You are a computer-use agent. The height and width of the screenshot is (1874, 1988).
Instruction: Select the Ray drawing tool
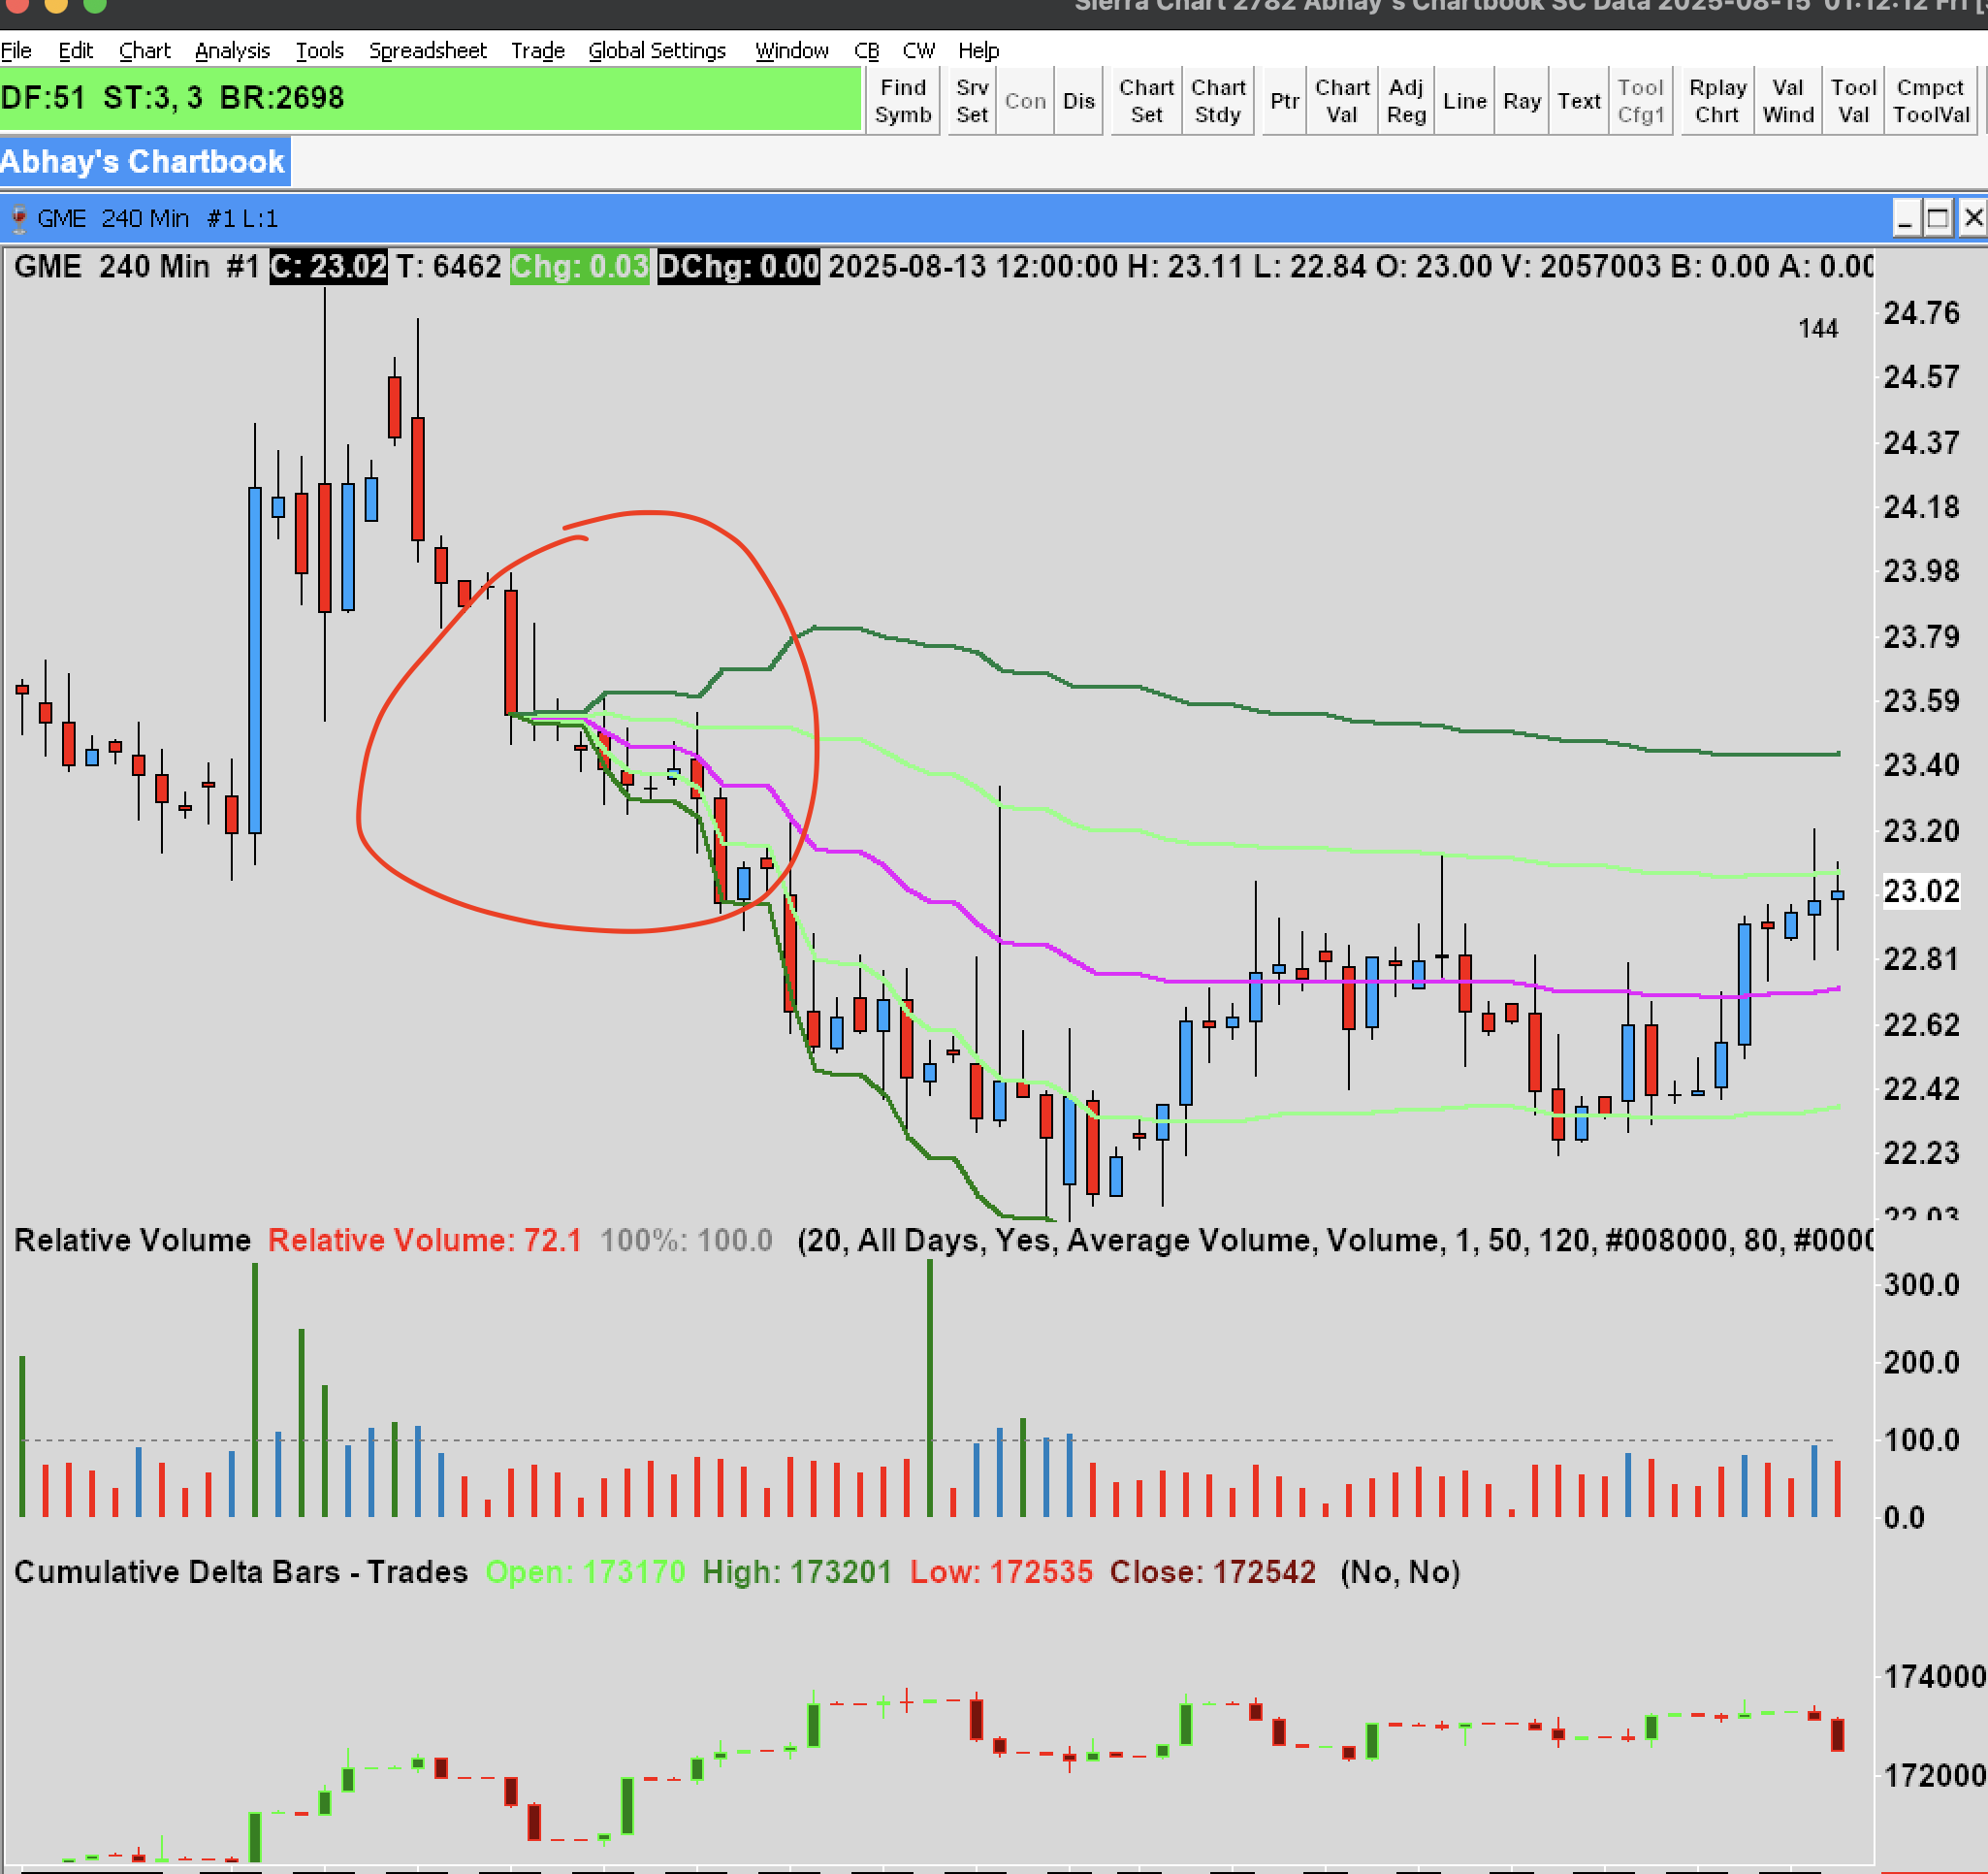pyautogui.click(x=1521, y=101)
